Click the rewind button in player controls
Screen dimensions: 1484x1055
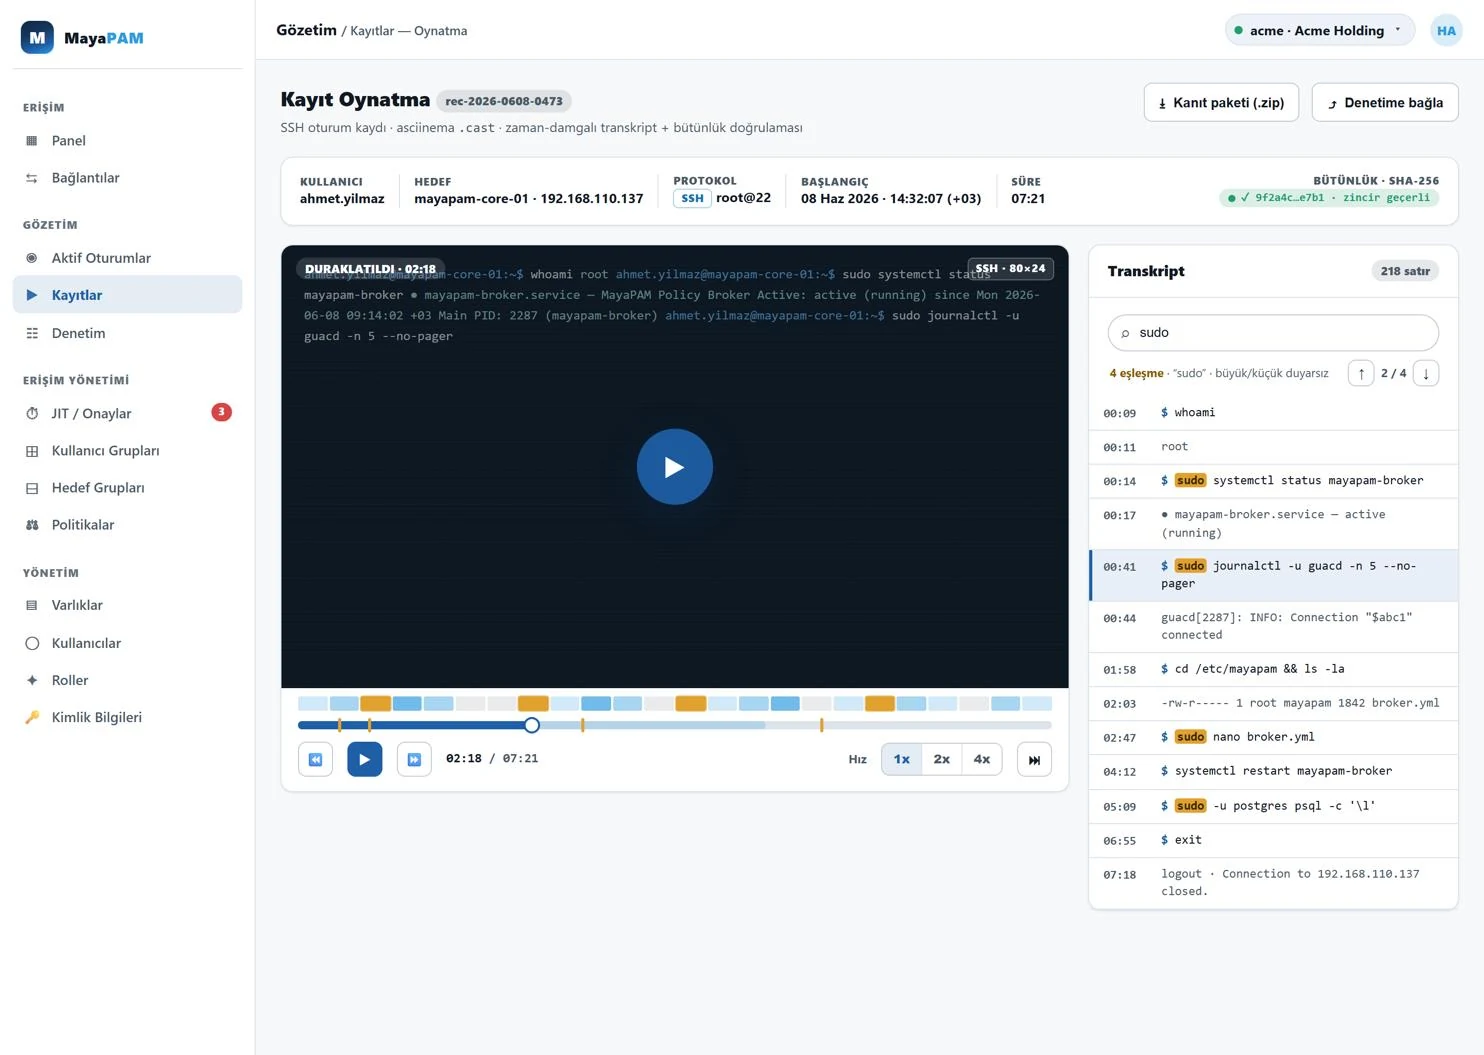point(315,760)
